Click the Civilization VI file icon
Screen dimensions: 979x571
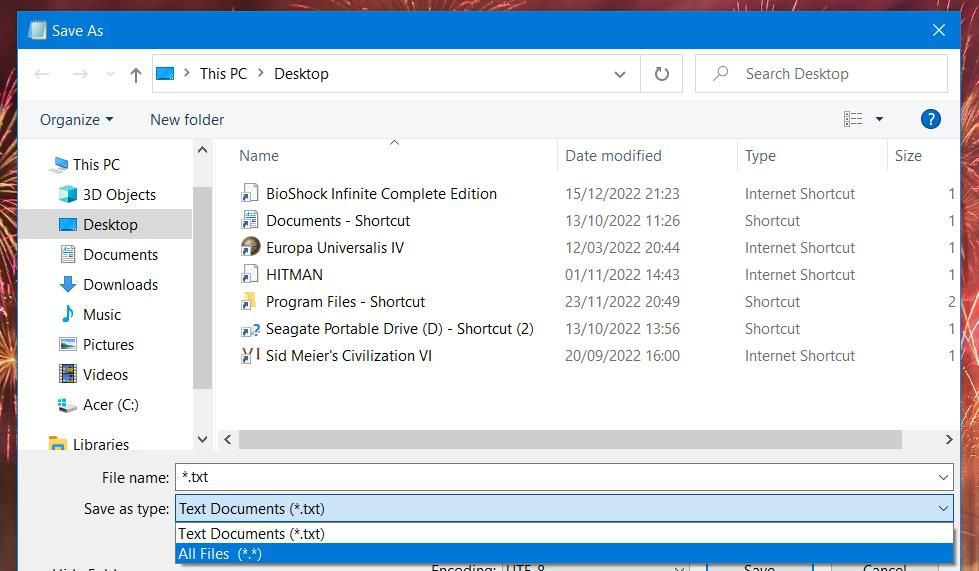coord(250,356)
